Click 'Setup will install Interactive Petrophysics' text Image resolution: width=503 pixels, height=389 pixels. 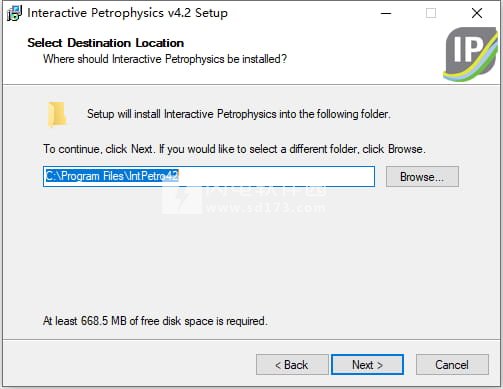click(x=239, y=114)
